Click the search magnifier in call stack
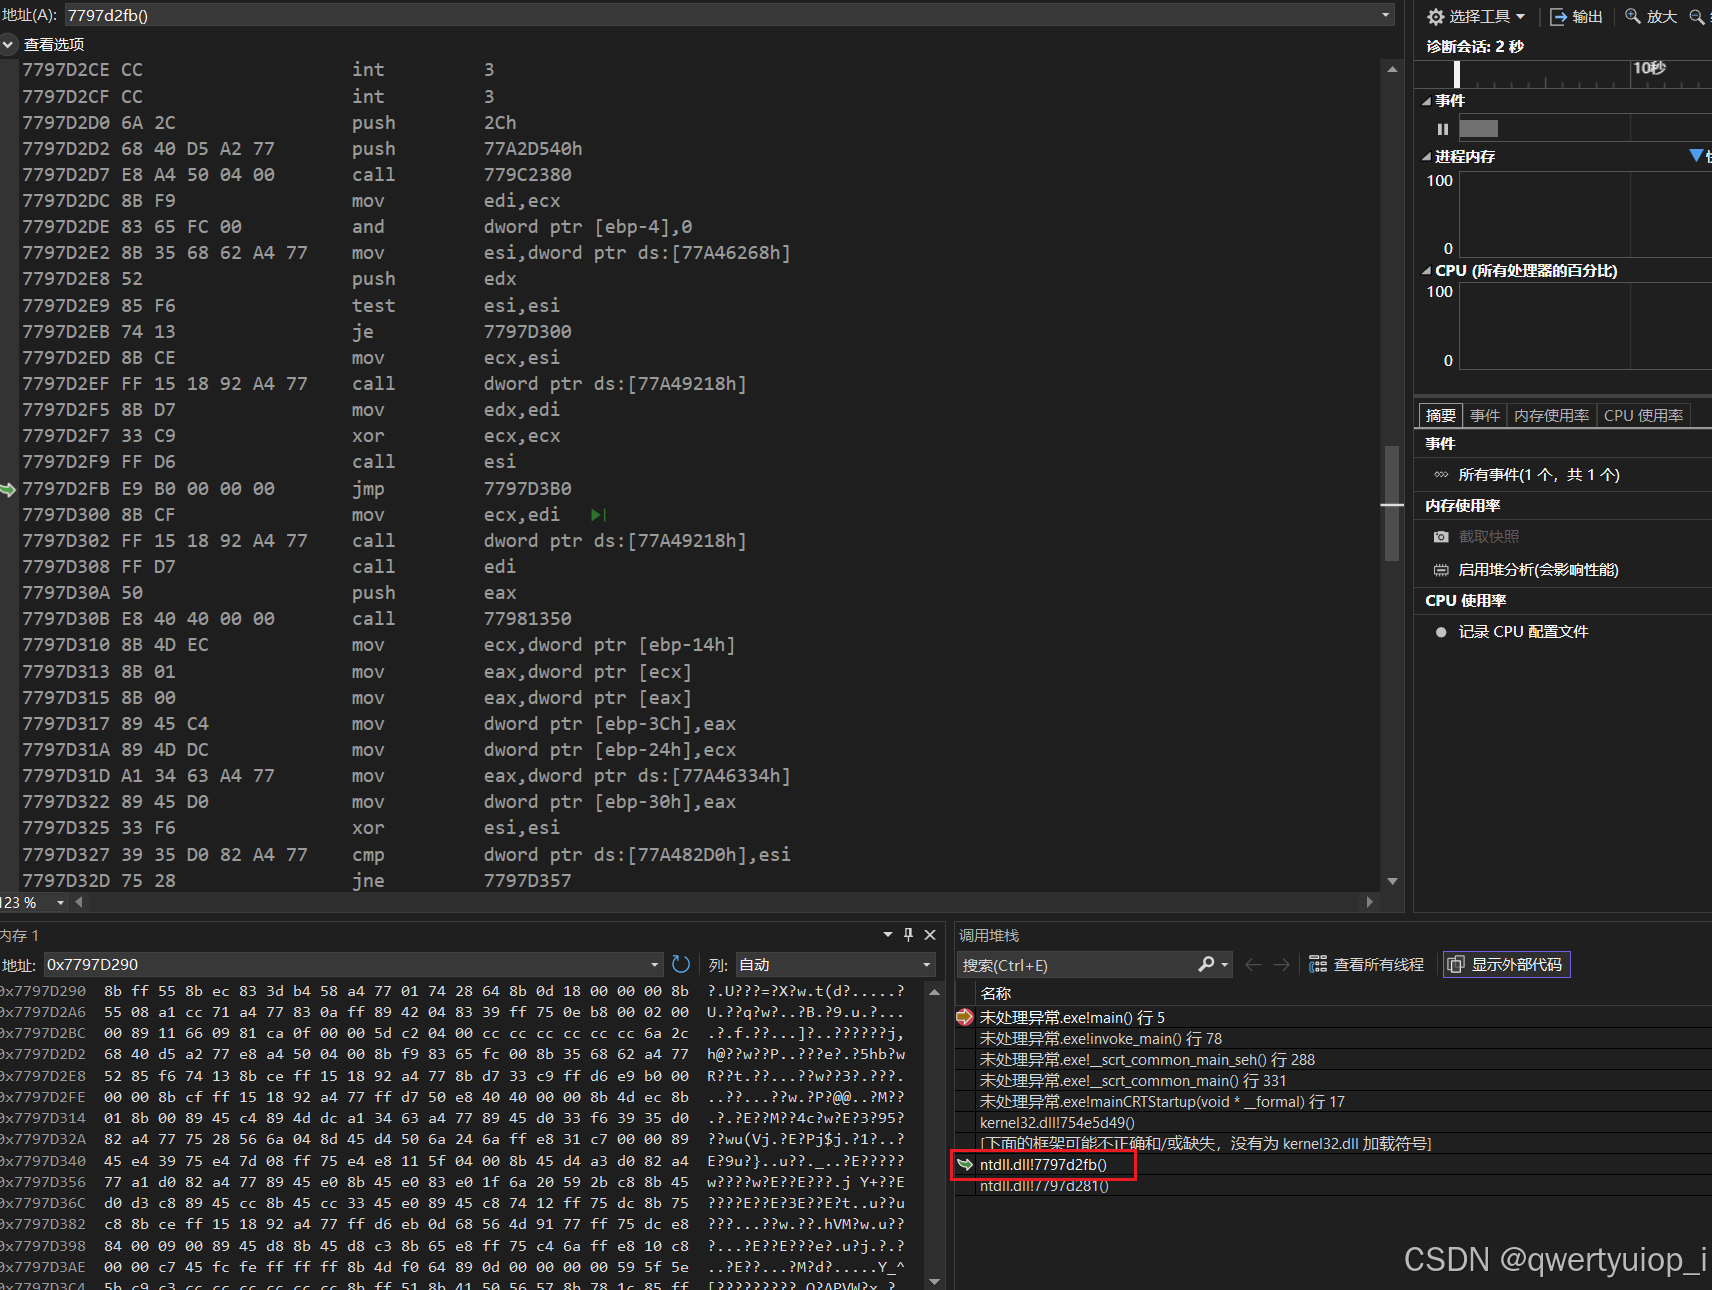 (x=1206, y=964)
